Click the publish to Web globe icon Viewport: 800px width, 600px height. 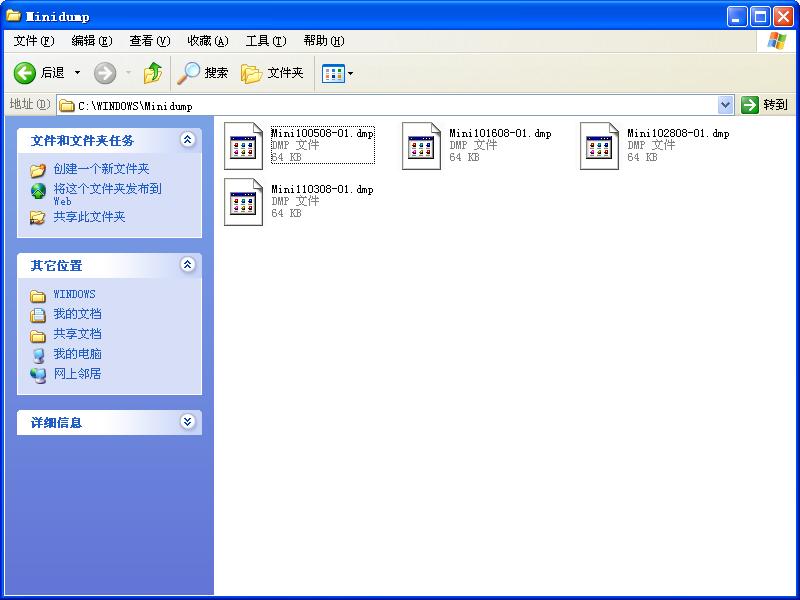[38, 191]
